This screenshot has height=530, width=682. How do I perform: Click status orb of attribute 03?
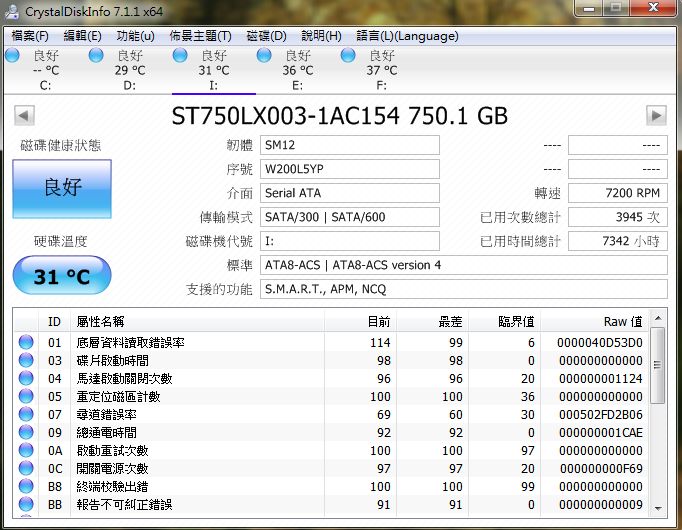[26, 360]
